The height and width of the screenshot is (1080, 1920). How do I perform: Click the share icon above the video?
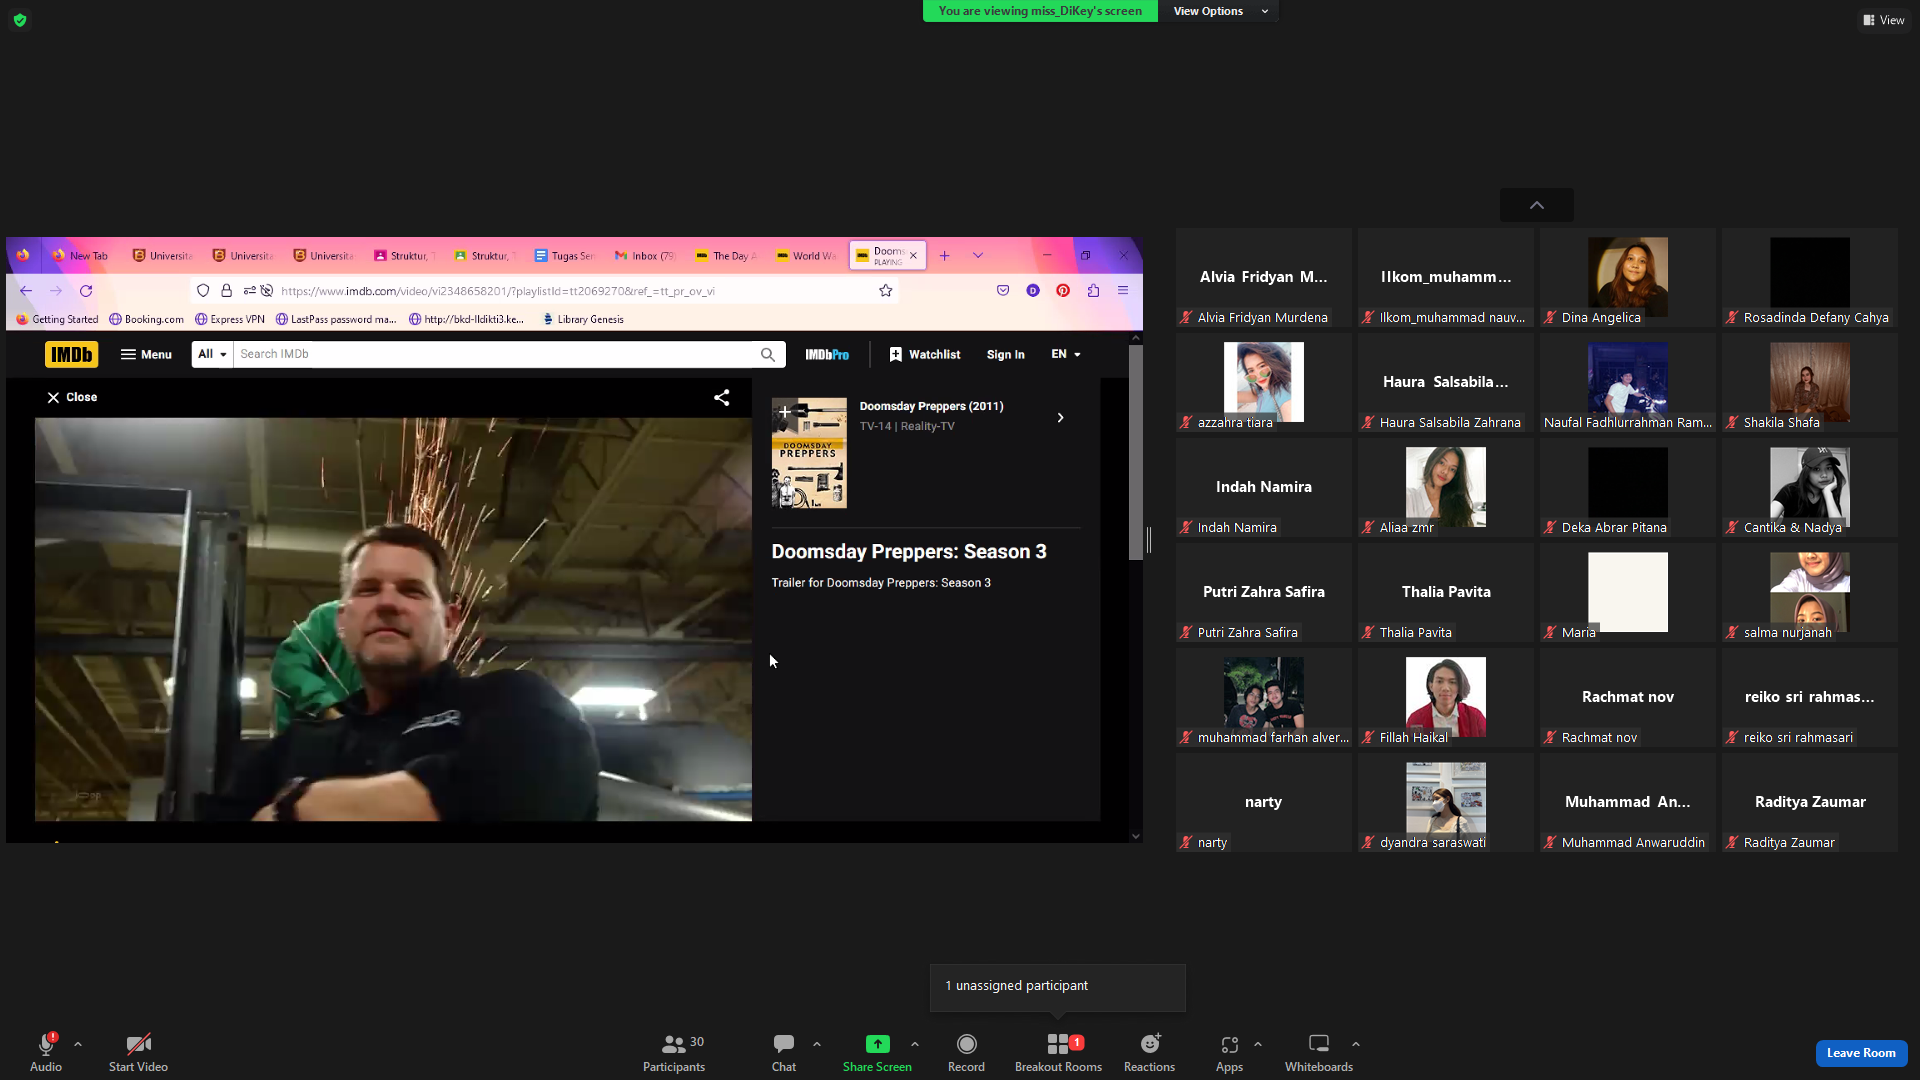coord(721,397)
